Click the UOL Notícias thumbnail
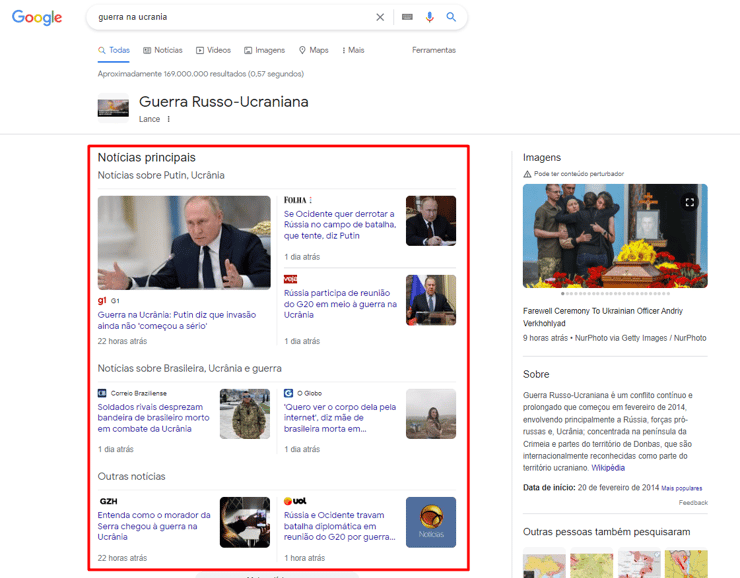Image resolution: width=740 pixels, height=578 pixels. (431, 522)
